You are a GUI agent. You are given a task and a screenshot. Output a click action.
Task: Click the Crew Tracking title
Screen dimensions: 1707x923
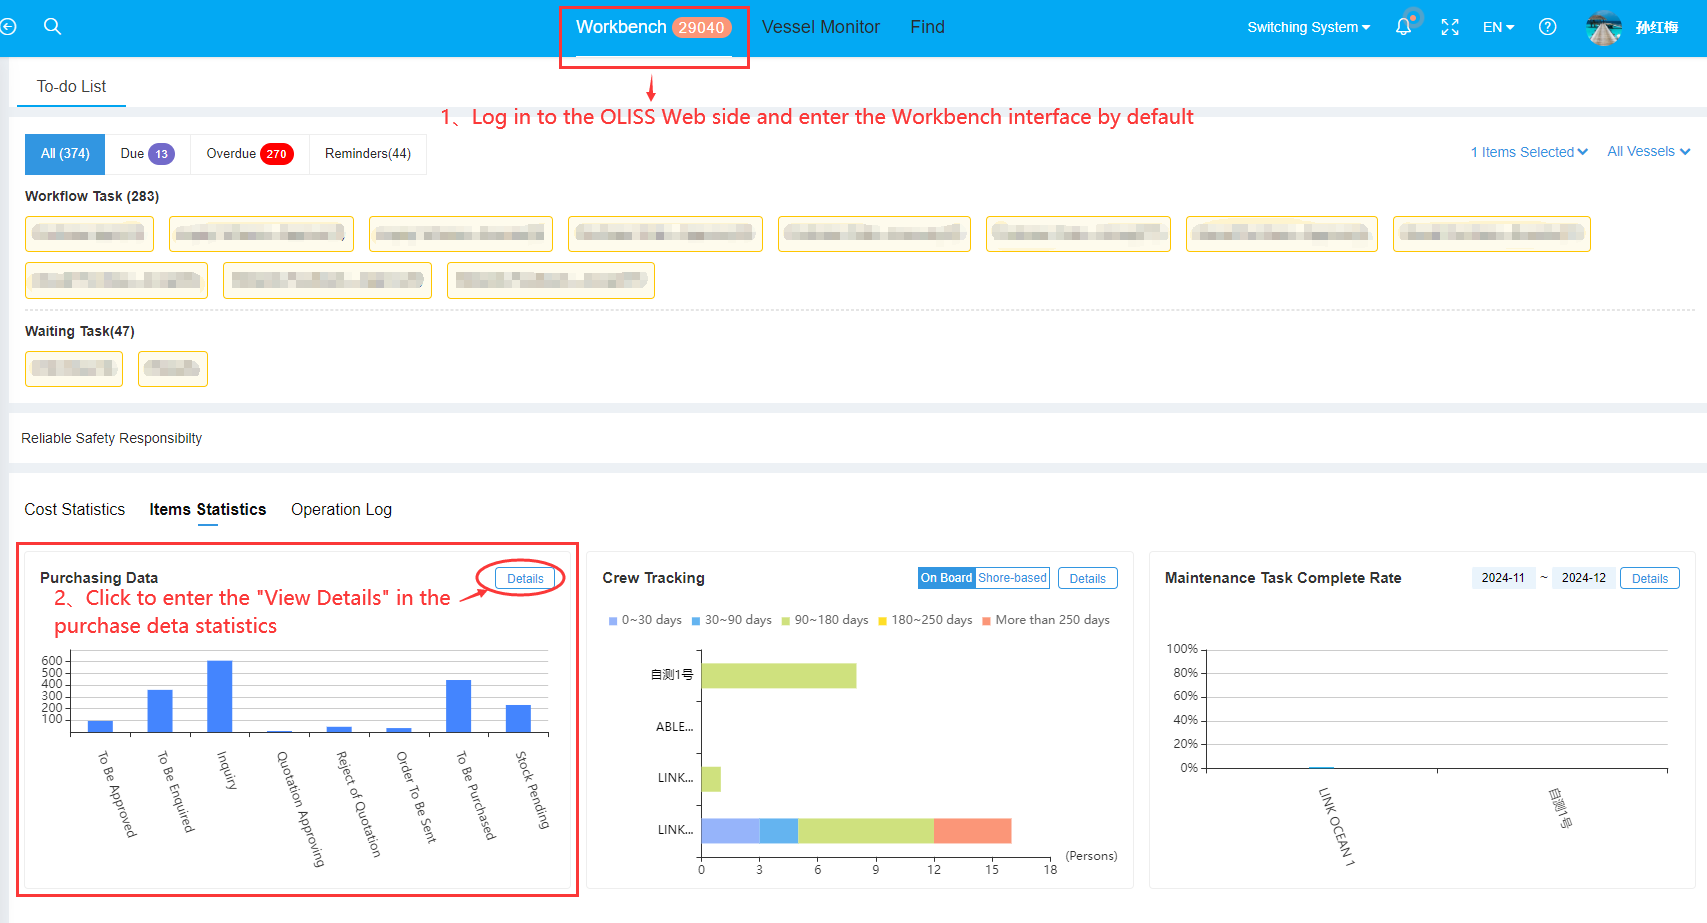click(x=653, y=578)
